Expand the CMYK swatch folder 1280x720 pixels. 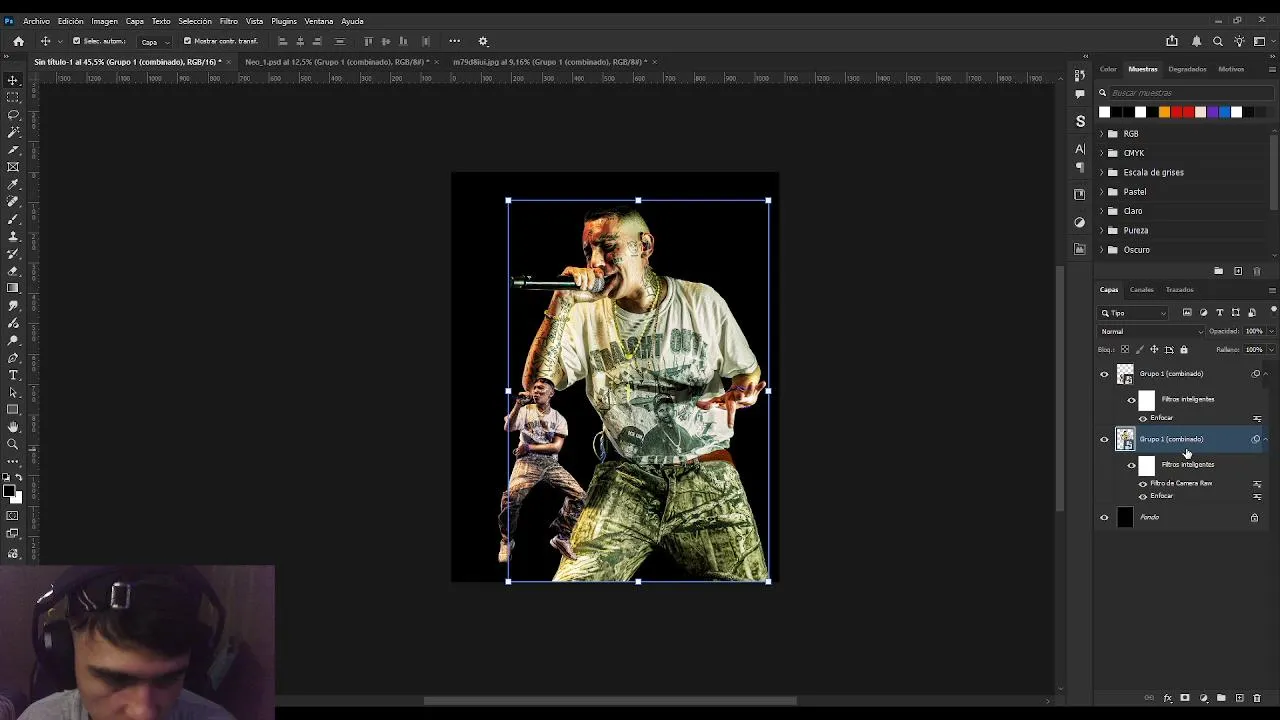1102,153
